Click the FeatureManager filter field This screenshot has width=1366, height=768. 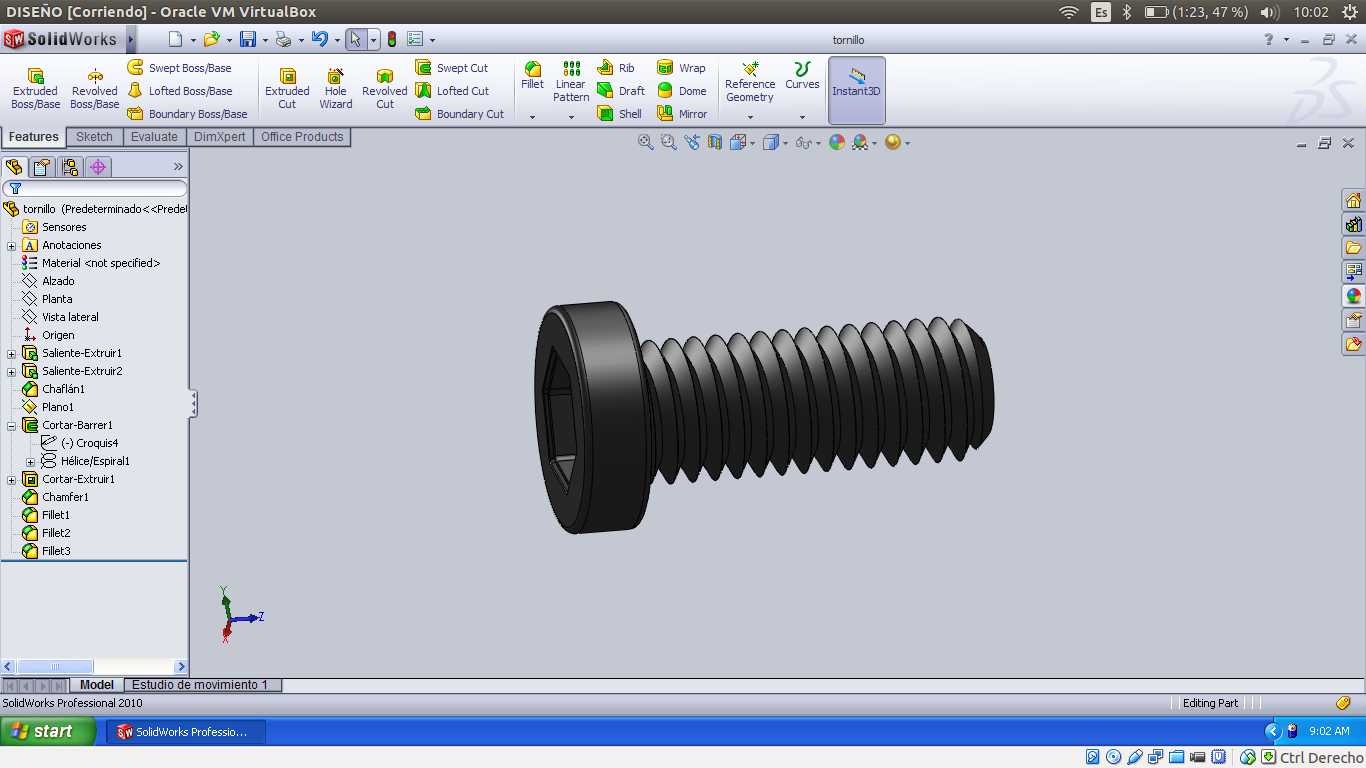point(95,188)
